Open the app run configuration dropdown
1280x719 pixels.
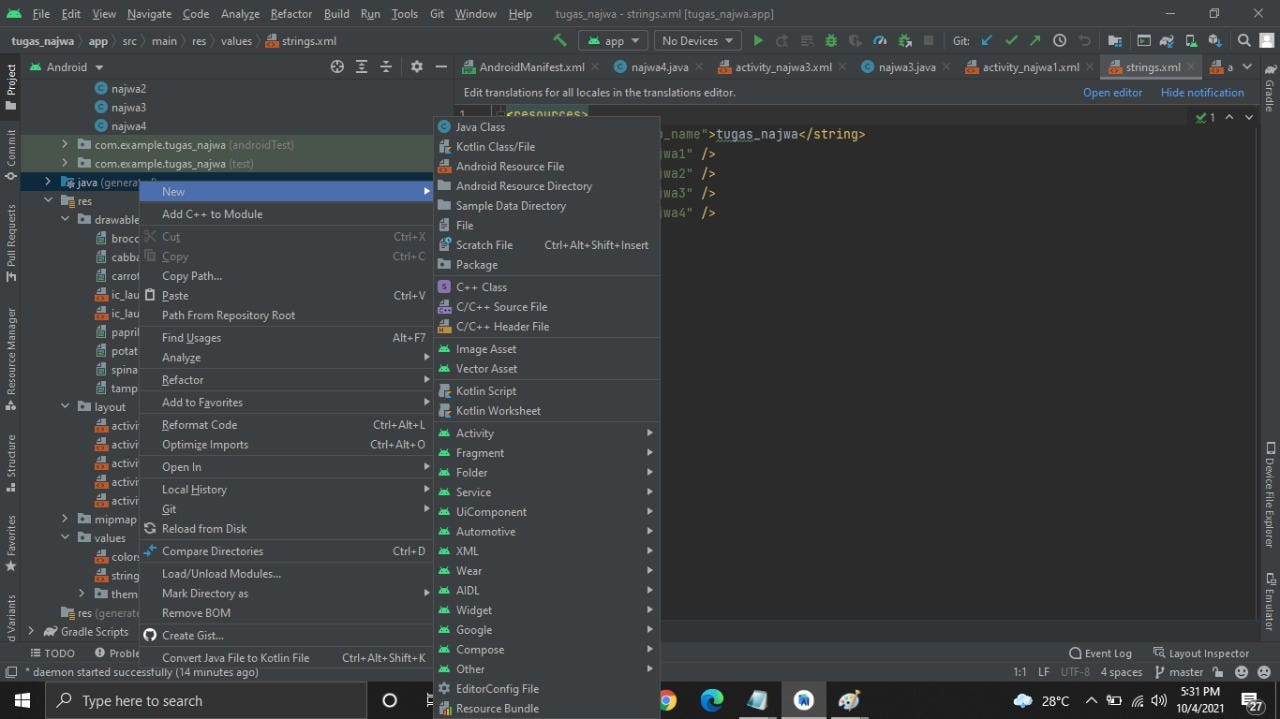[x=612, y=40]
